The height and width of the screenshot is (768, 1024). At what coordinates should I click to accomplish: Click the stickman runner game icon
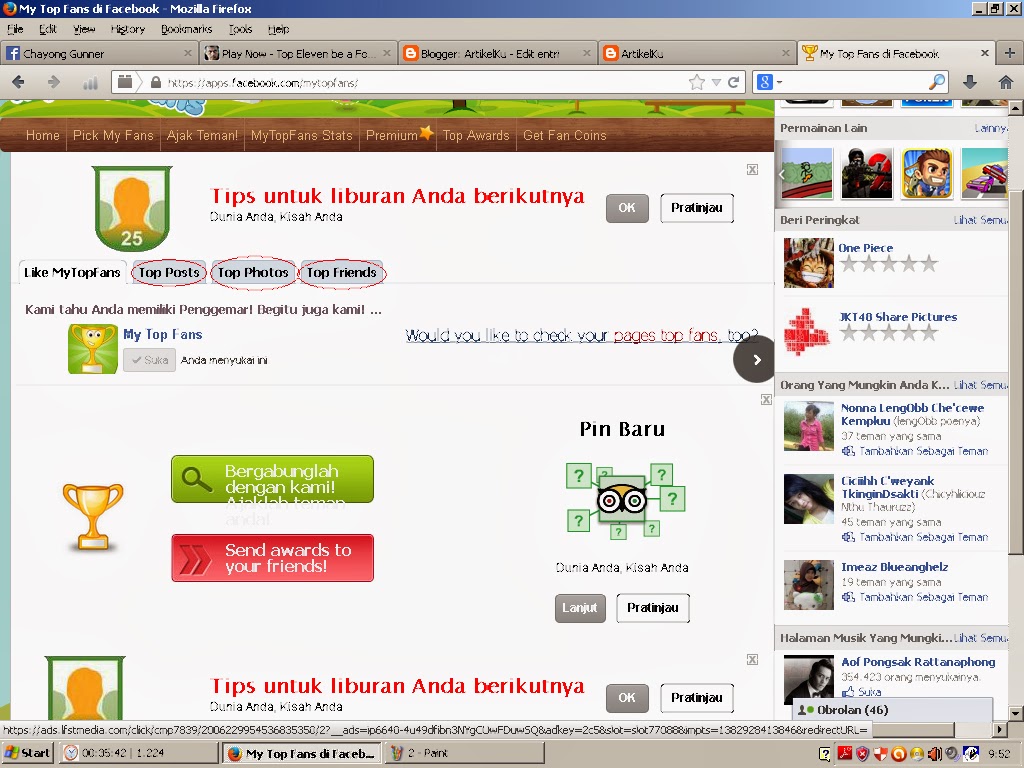point(807,173)
